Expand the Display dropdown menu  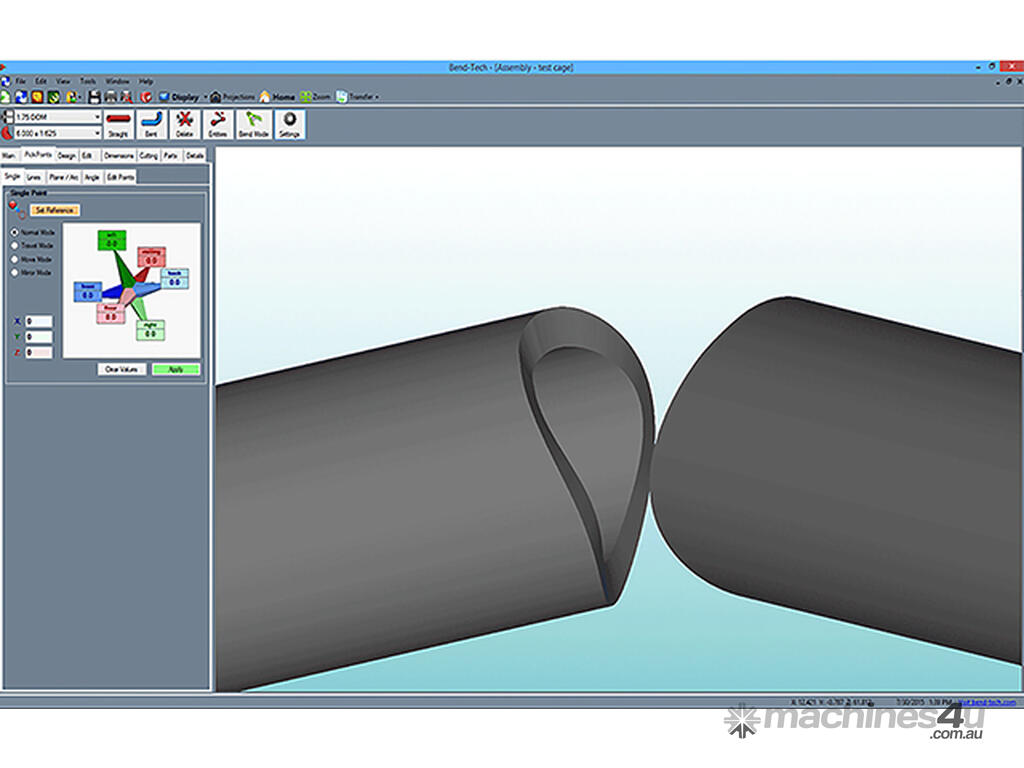click(203, 97)
